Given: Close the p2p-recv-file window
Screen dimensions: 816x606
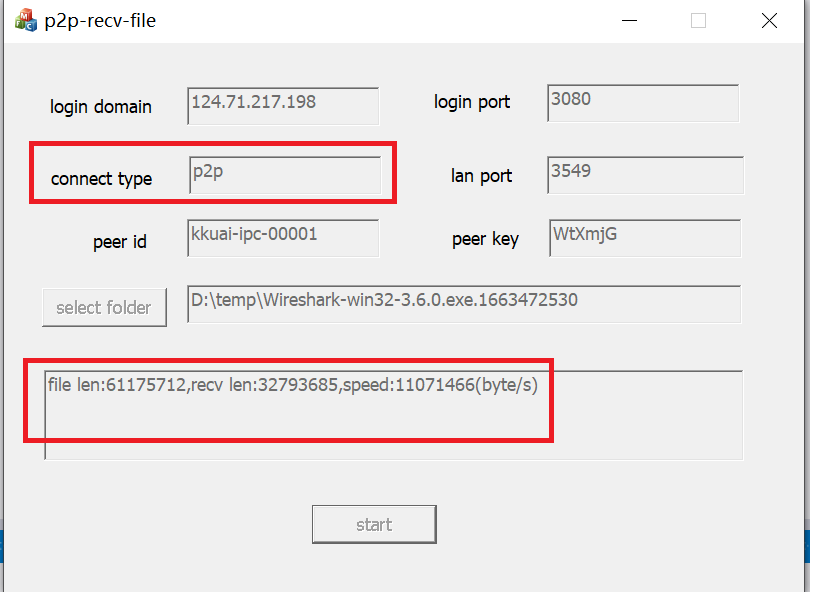Looking at the screenshot, I should 768,21.
